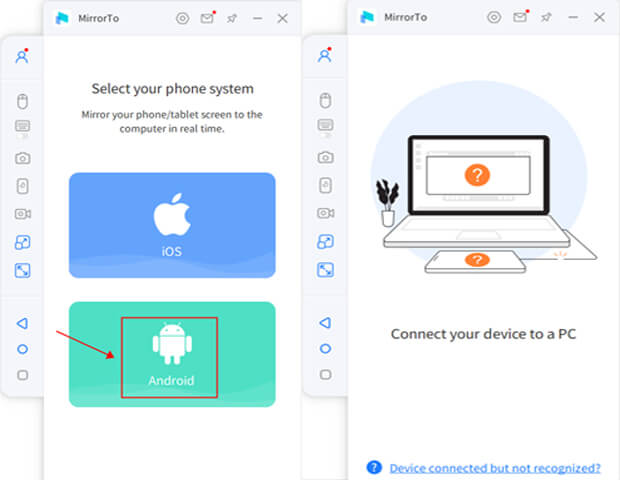Pin right MirrorTo window on top
Image resolution: width=620 pixels, height=480 pixels.
click(546, 17)
